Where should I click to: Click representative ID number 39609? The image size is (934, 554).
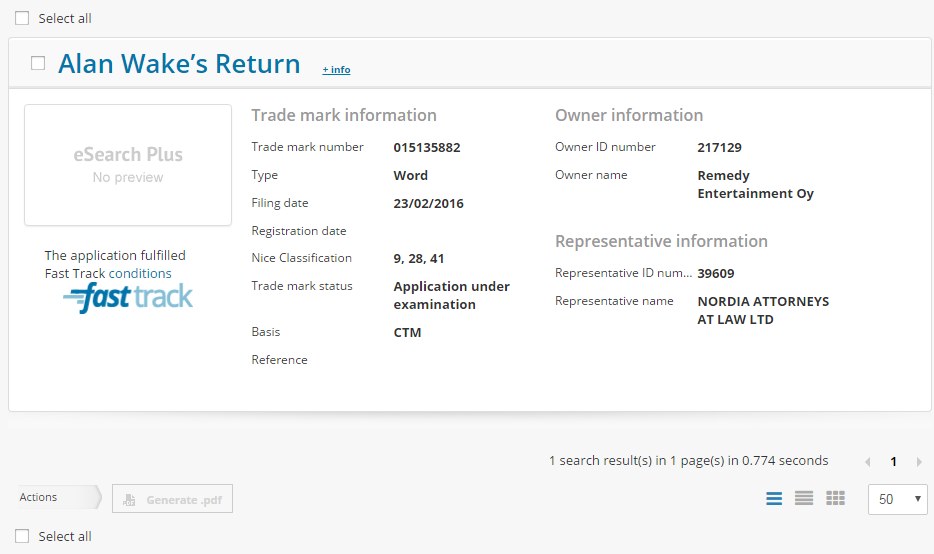pyautogui.click(x=715, y=273)
